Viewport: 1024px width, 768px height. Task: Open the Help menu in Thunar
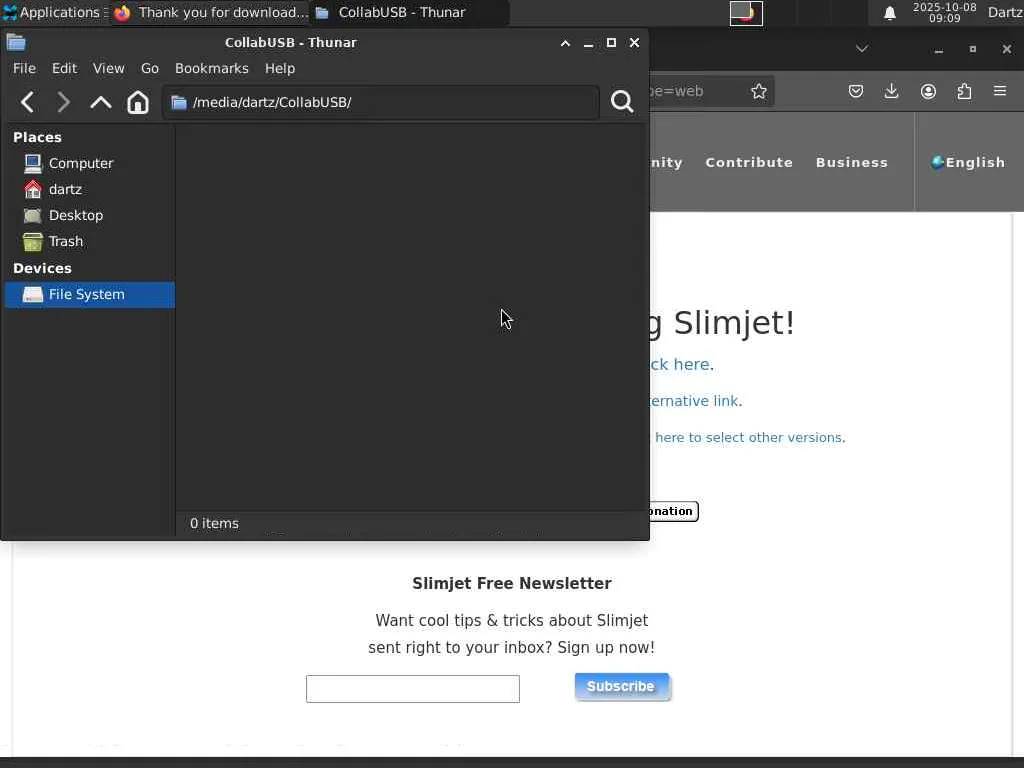click(x=280, y=69)
